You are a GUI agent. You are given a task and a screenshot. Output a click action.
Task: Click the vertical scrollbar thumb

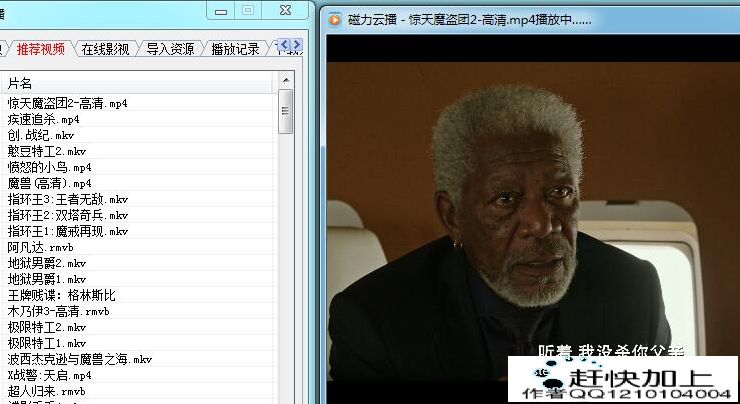click(286, 112)
